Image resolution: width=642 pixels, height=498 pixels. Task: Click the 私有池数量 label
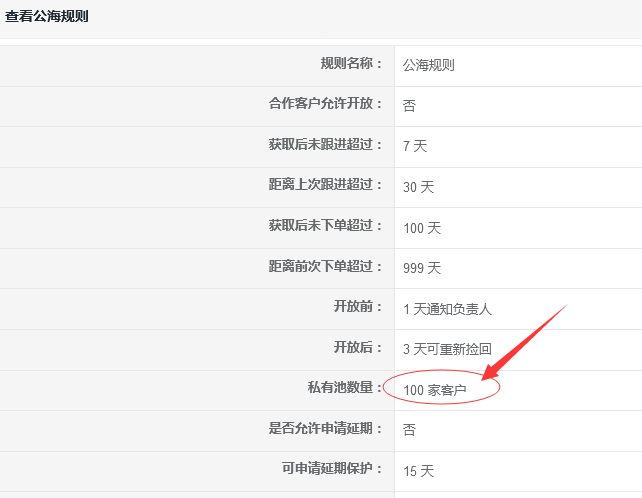(345, 388)
